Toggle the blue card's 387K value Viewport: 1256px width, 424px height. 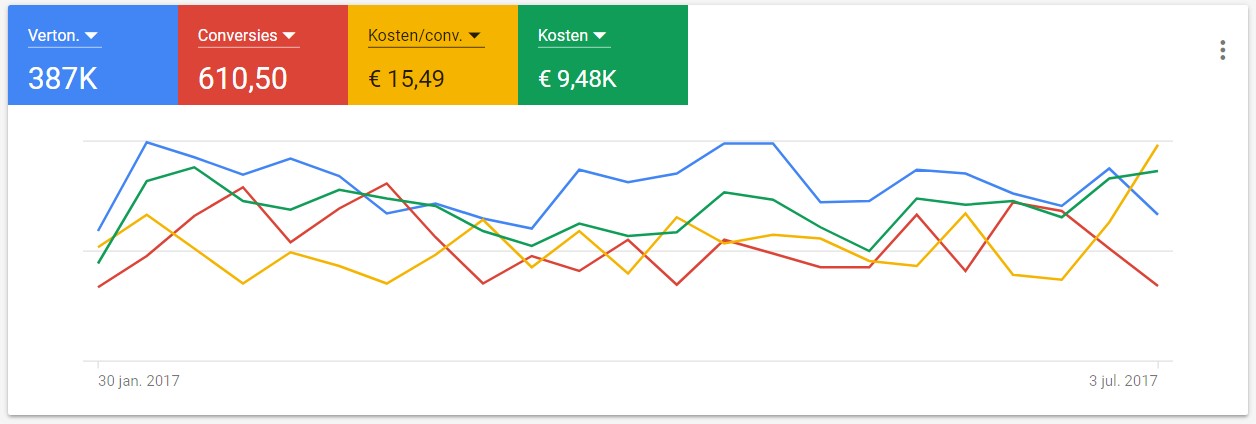pos(62,78)
